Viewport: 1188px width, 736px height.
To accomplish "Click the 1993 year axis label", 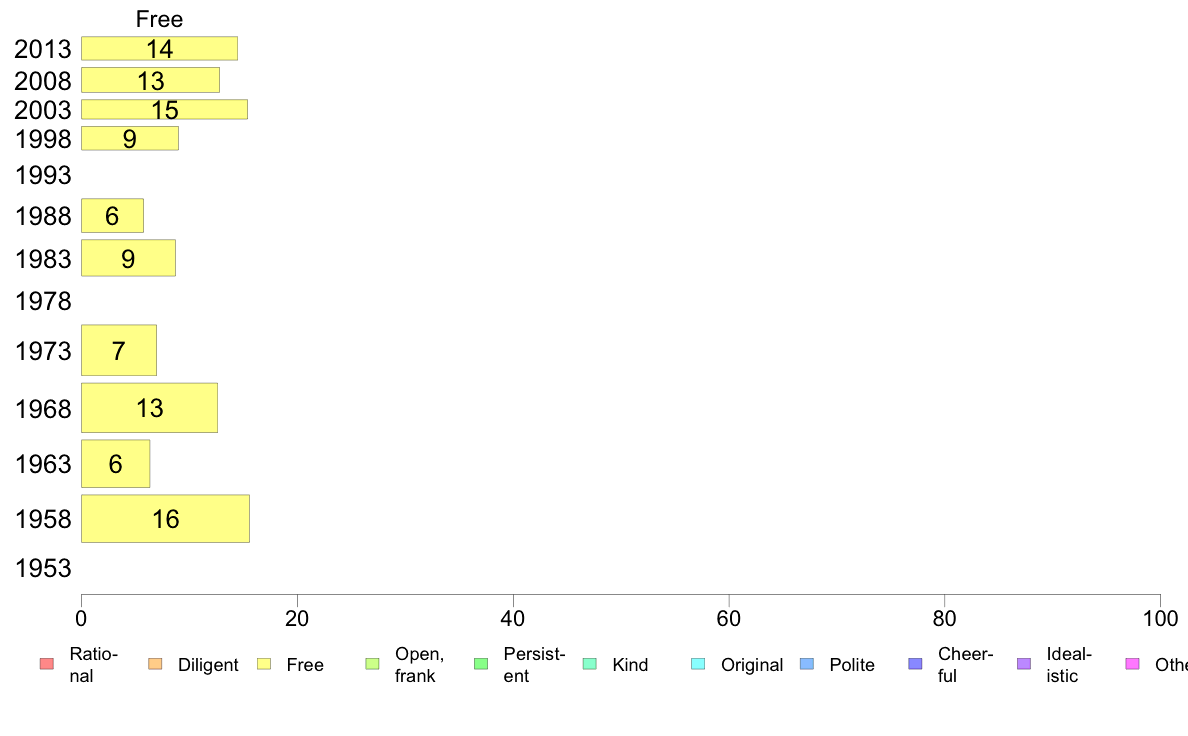I will [x=43, y=176].
